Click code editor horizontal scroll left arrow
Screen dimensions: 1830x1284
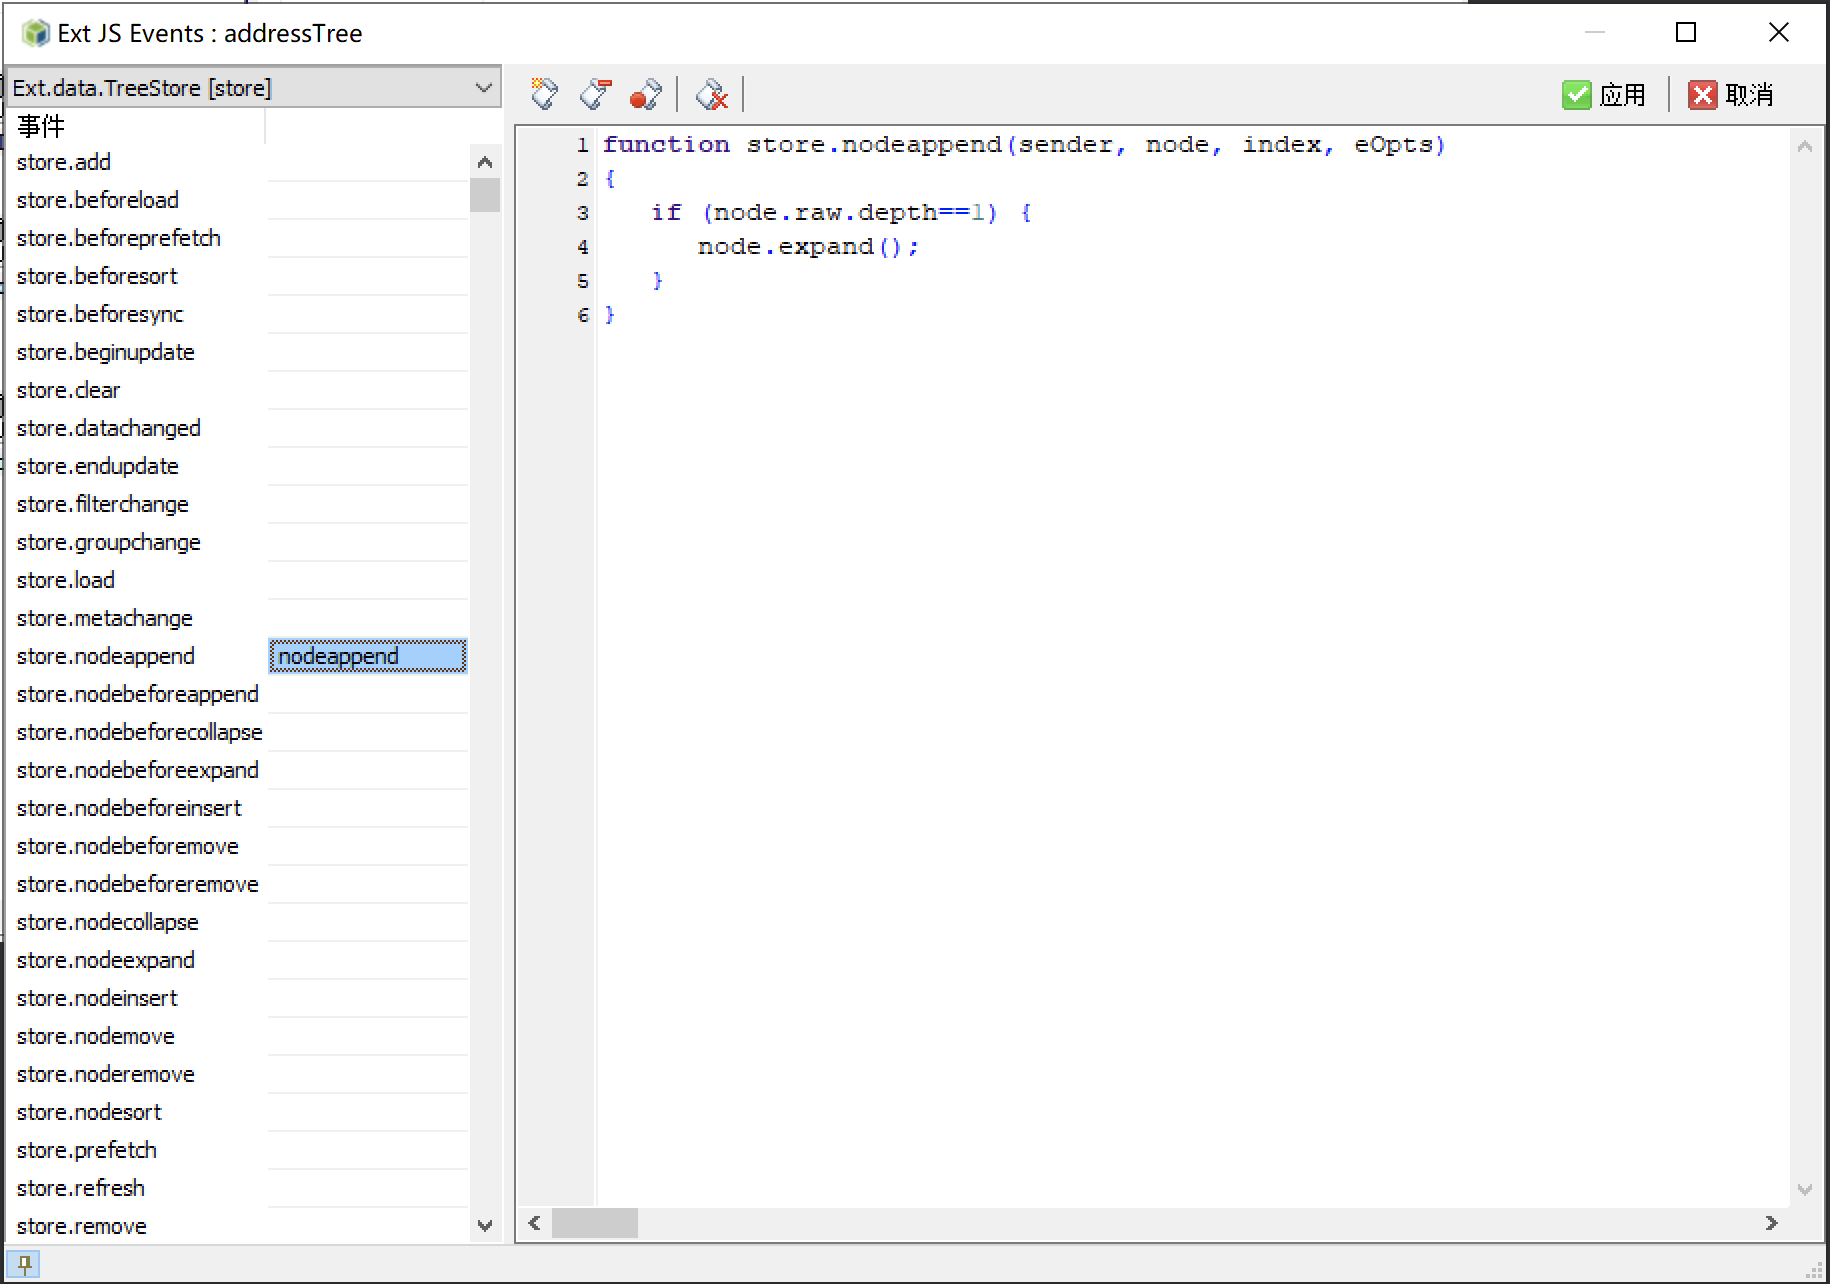tap(535, 1223)
